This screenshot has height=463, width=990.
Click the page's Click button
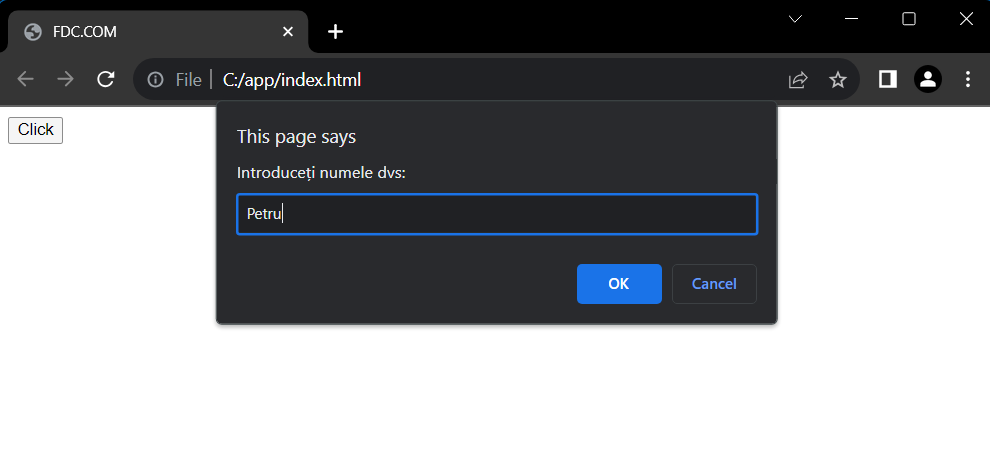pos(35,130)
